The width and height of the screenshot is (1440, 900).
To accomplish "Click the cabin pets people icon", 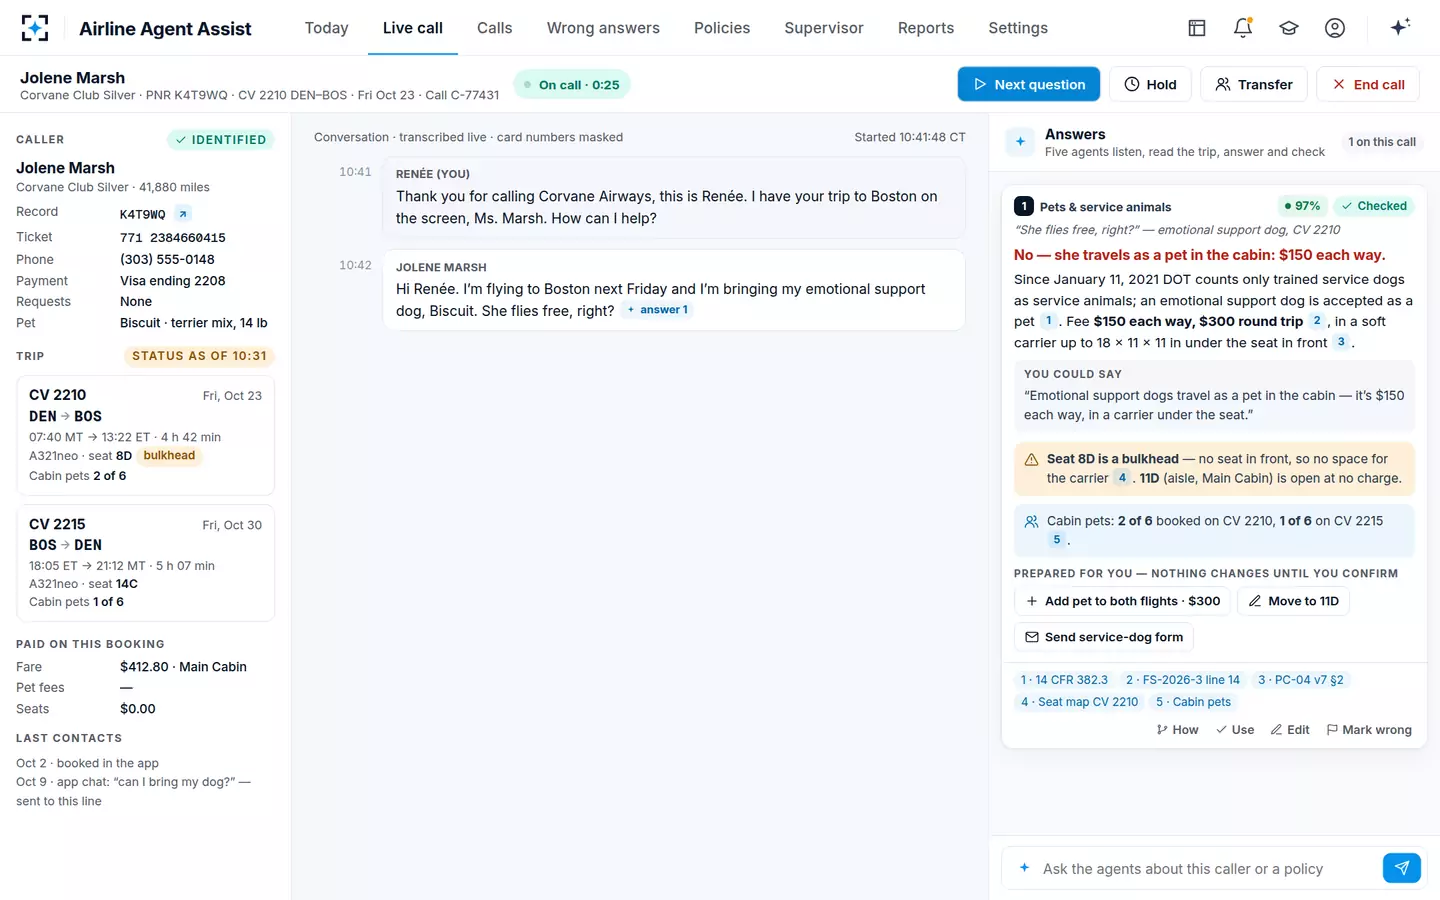I will pos(1031,522).
